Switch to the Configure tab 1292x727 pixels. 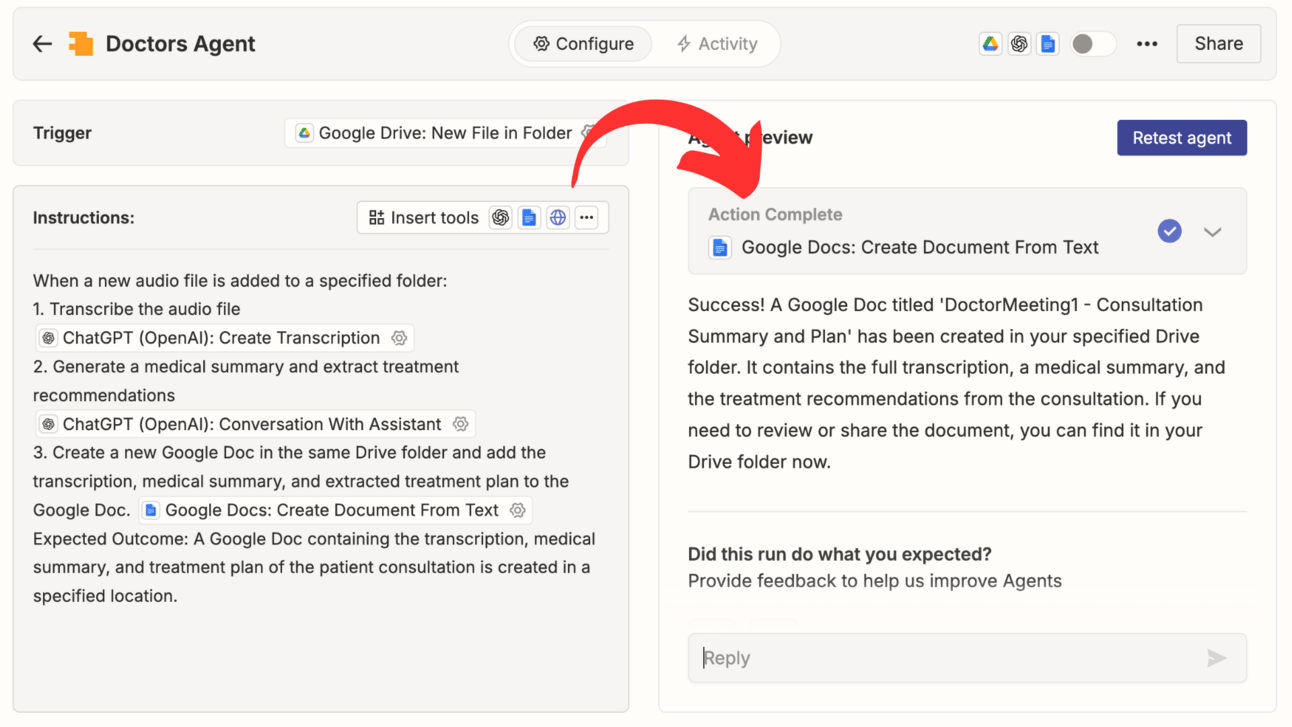(583, 44)
